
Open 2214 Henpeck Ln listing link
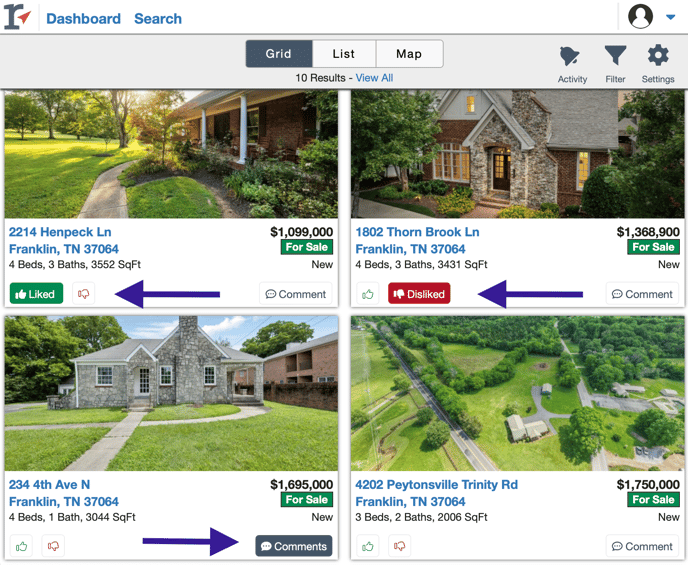pyautogui.click(x=64, y=240)
